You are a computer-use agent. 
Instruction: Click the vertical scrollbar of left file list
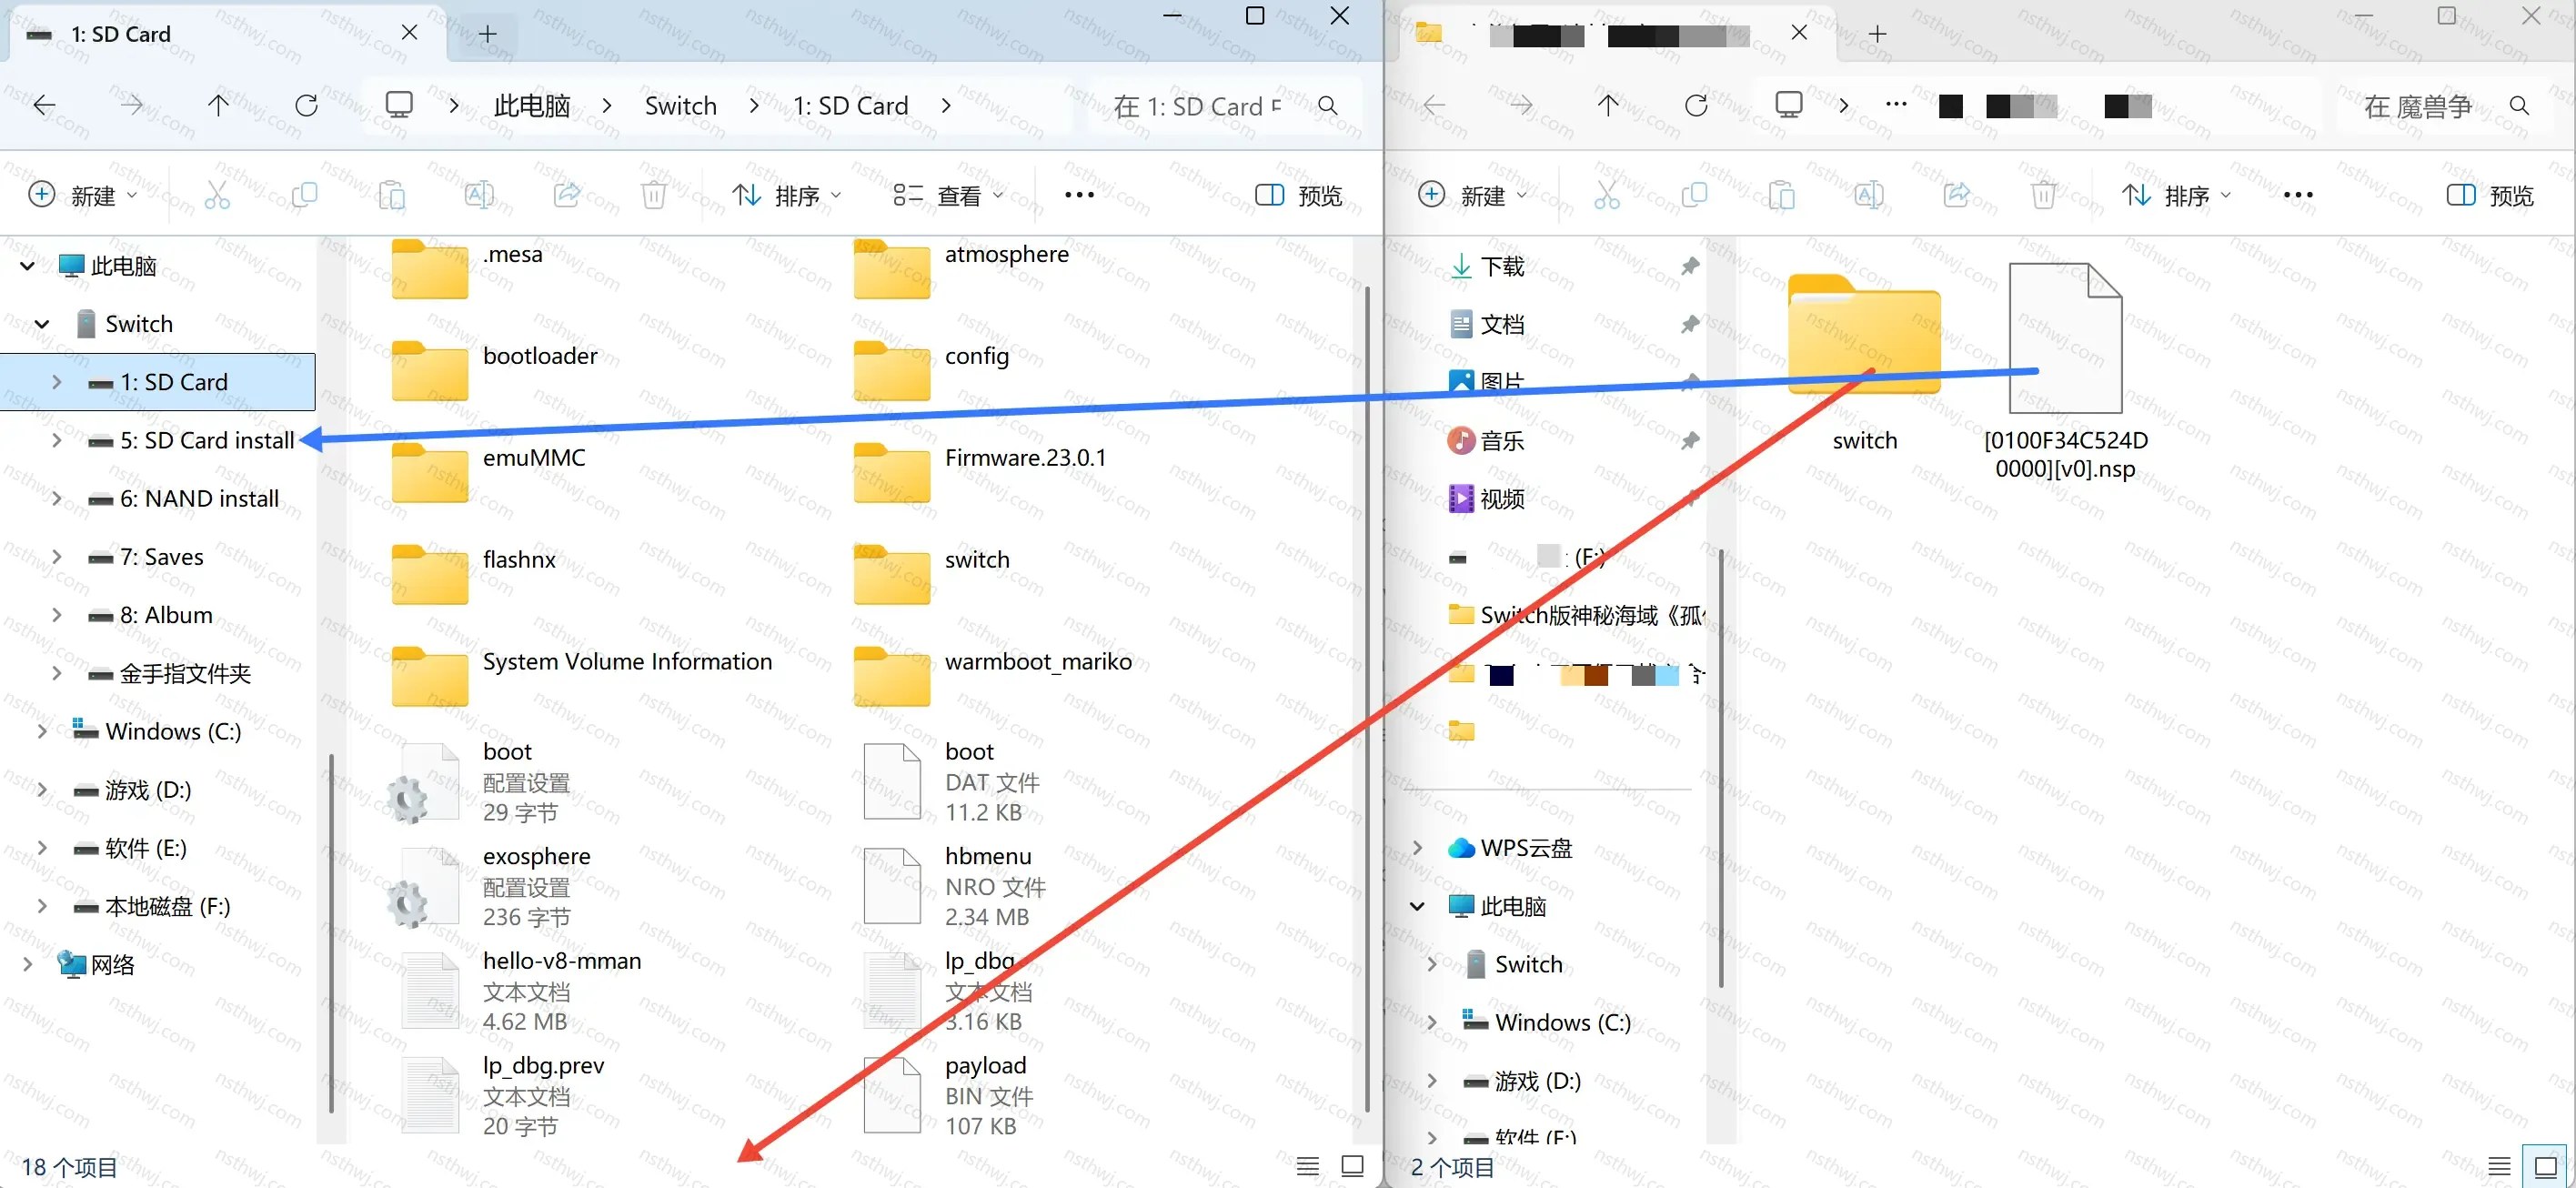[1367, 700]
